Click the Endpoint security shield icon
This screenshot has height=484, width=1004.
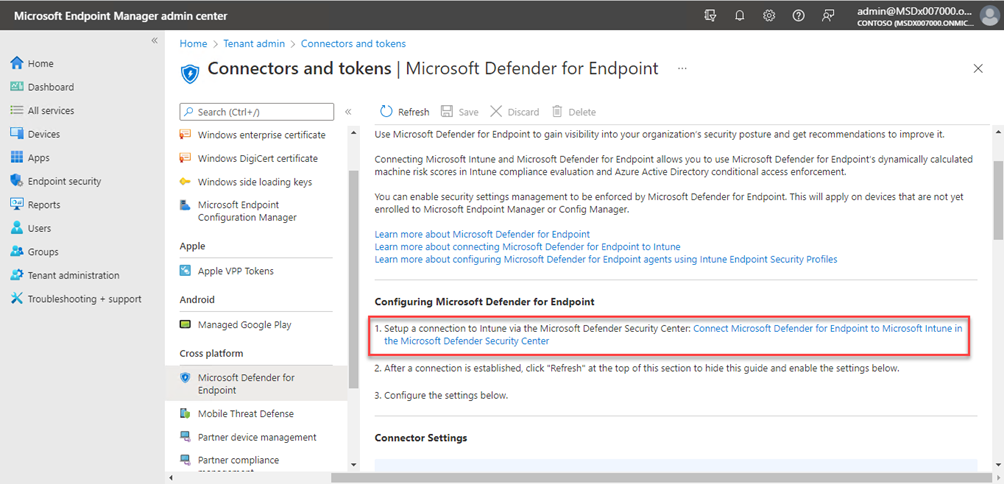pyautogui.click(x=17, y=181)
